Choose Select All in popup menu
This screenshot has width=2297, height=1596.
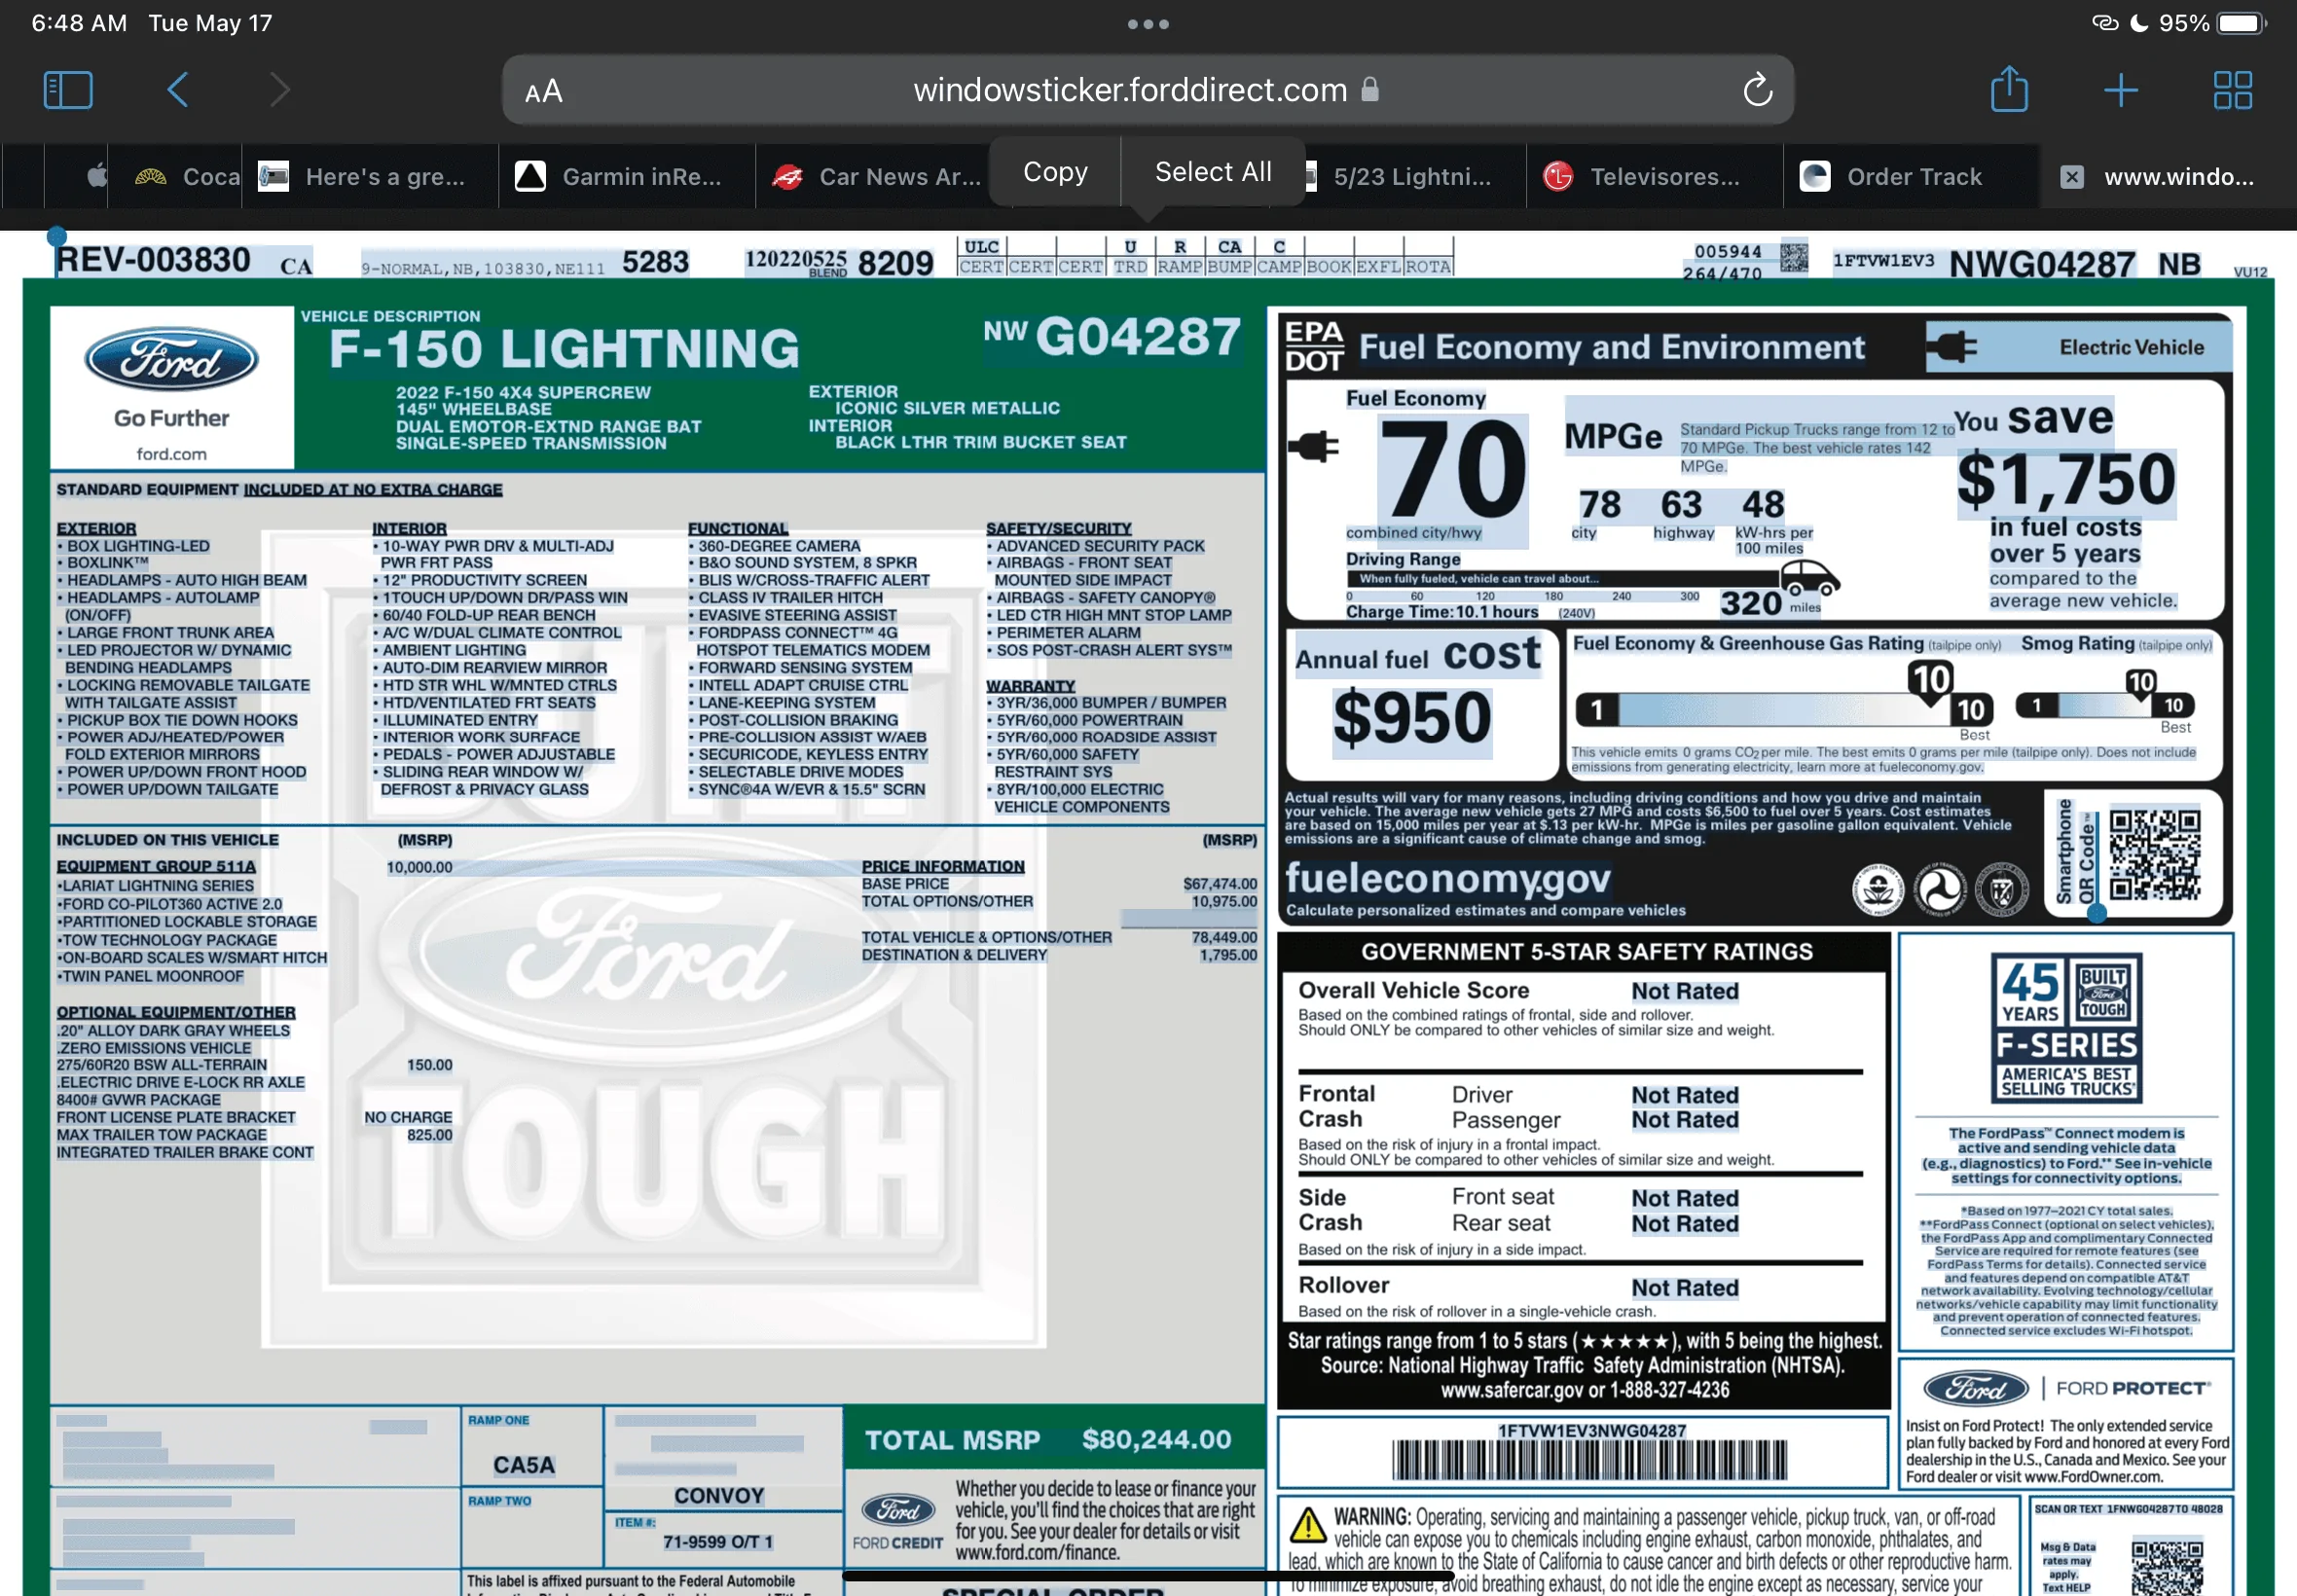[x=1212, y=172]
